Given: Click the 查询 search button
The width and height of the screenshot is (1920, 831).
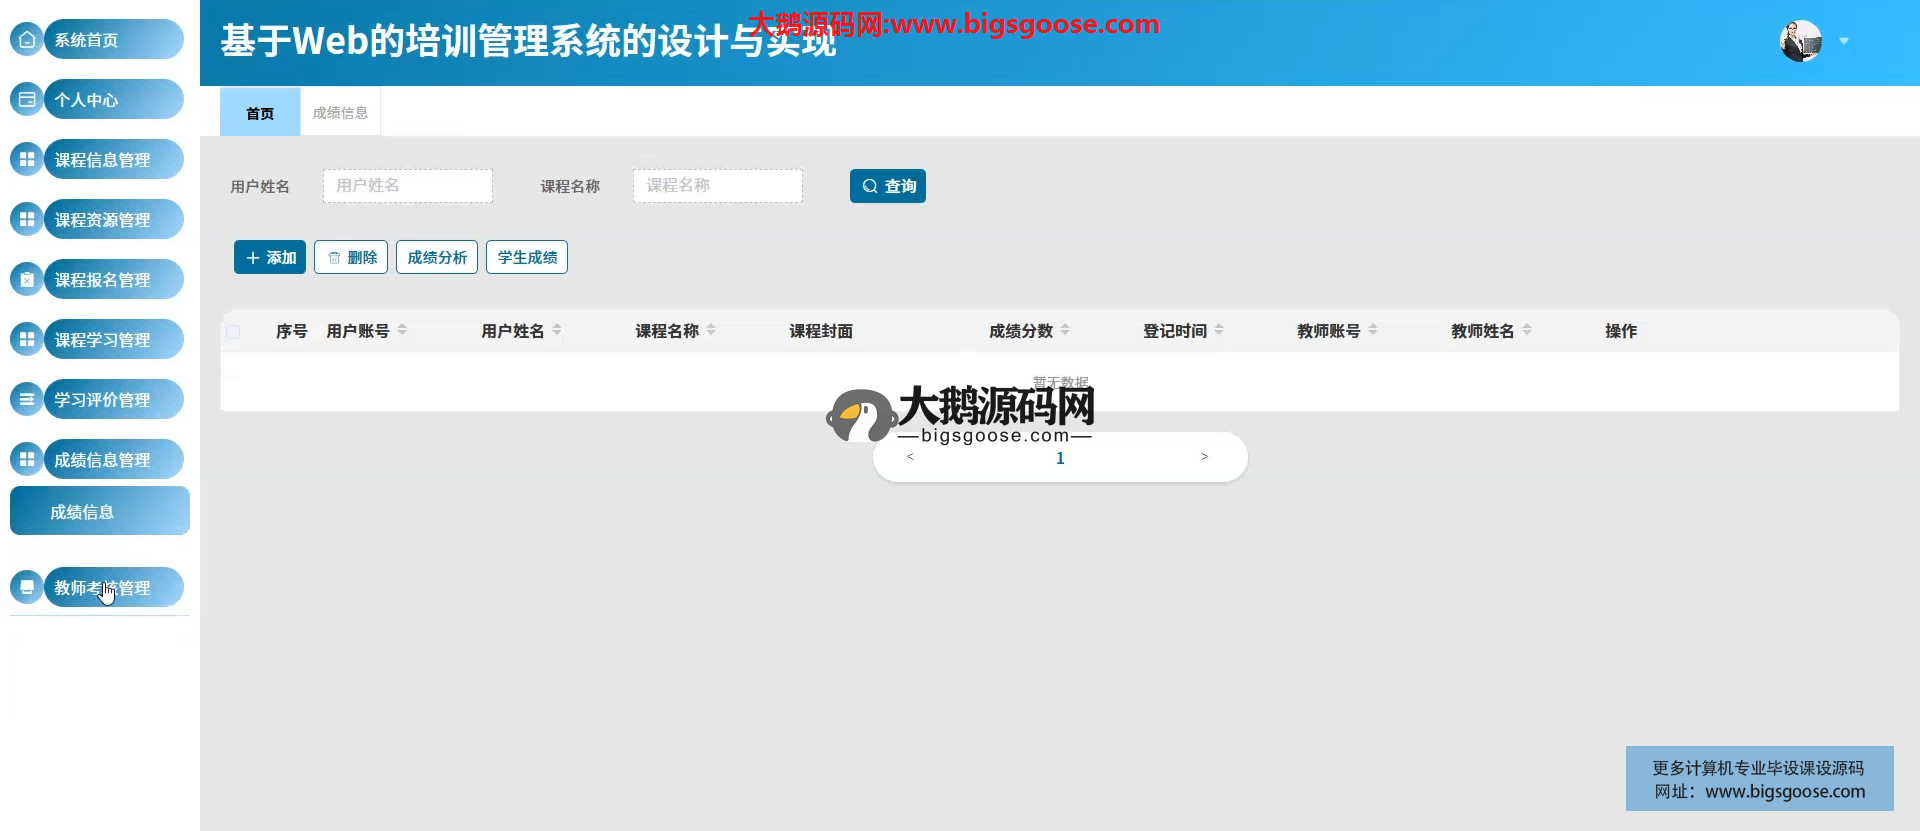Looking at the screenshot, I should tap(888, 186).
